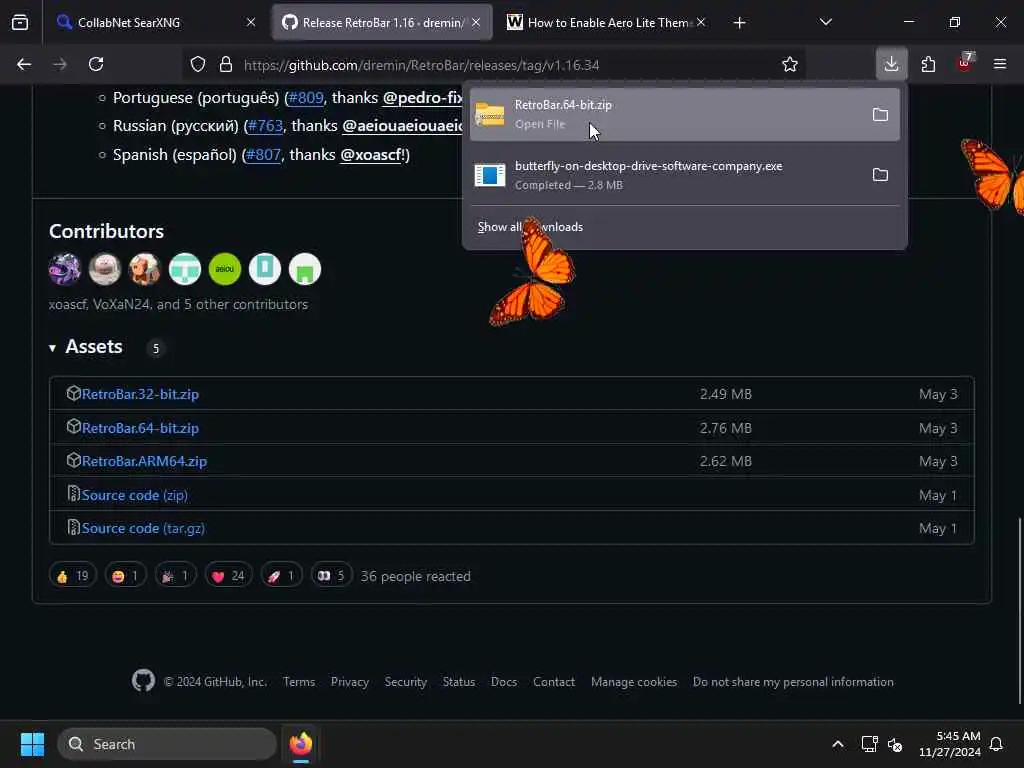Viewport: 1024px width, 768px height.
Task: Open the Firefox downloads panel button
Action: (891, 64)
